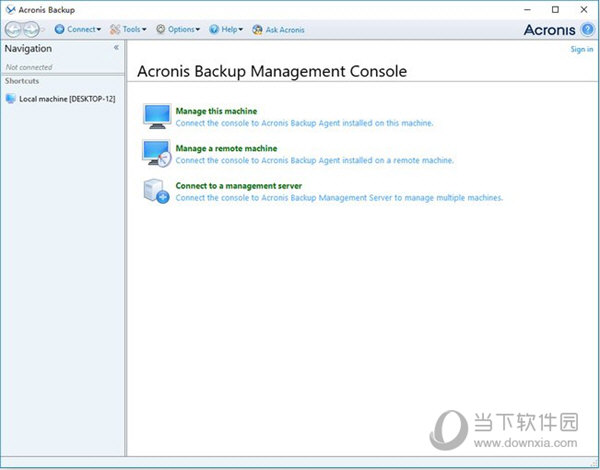Click the Connect globe icon

pyautogui.click(x=60, y=29)
